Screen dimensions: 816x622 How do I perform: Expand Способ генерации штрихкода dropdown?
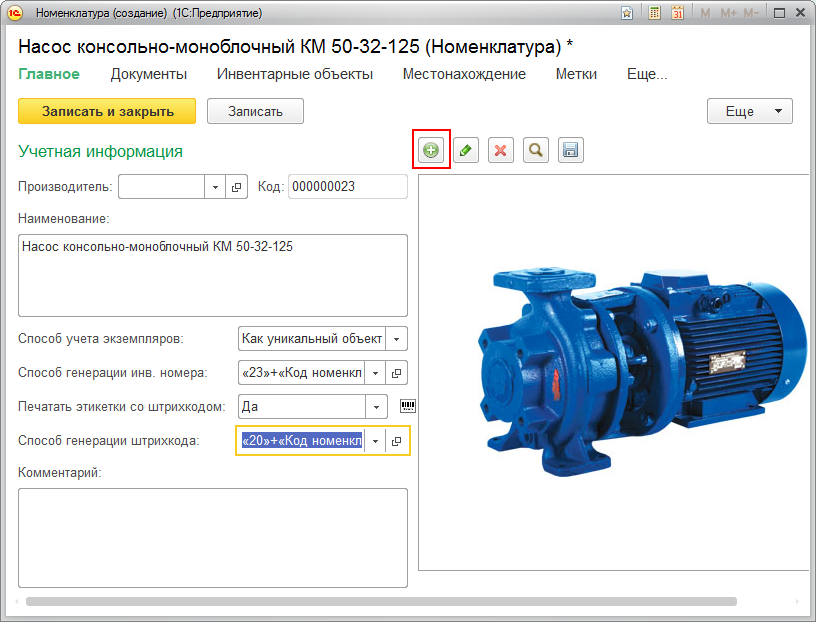click(375, 441)
